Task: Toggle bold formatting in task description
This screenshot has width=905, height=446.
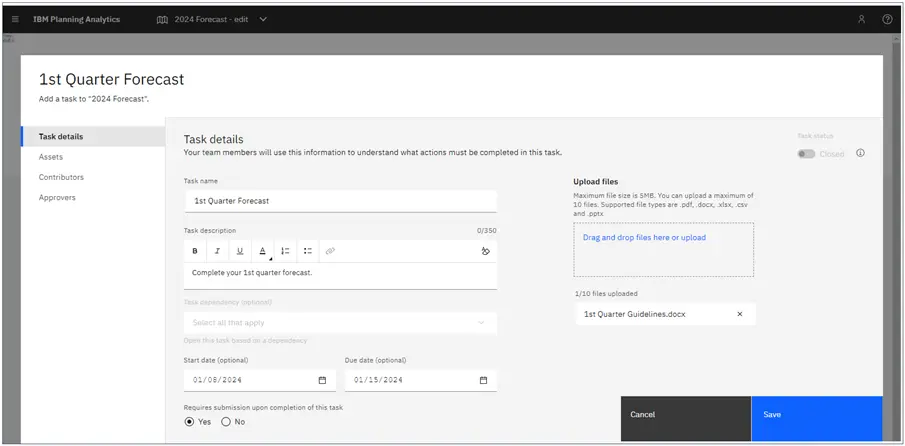Action: click(x=195, y=251)
